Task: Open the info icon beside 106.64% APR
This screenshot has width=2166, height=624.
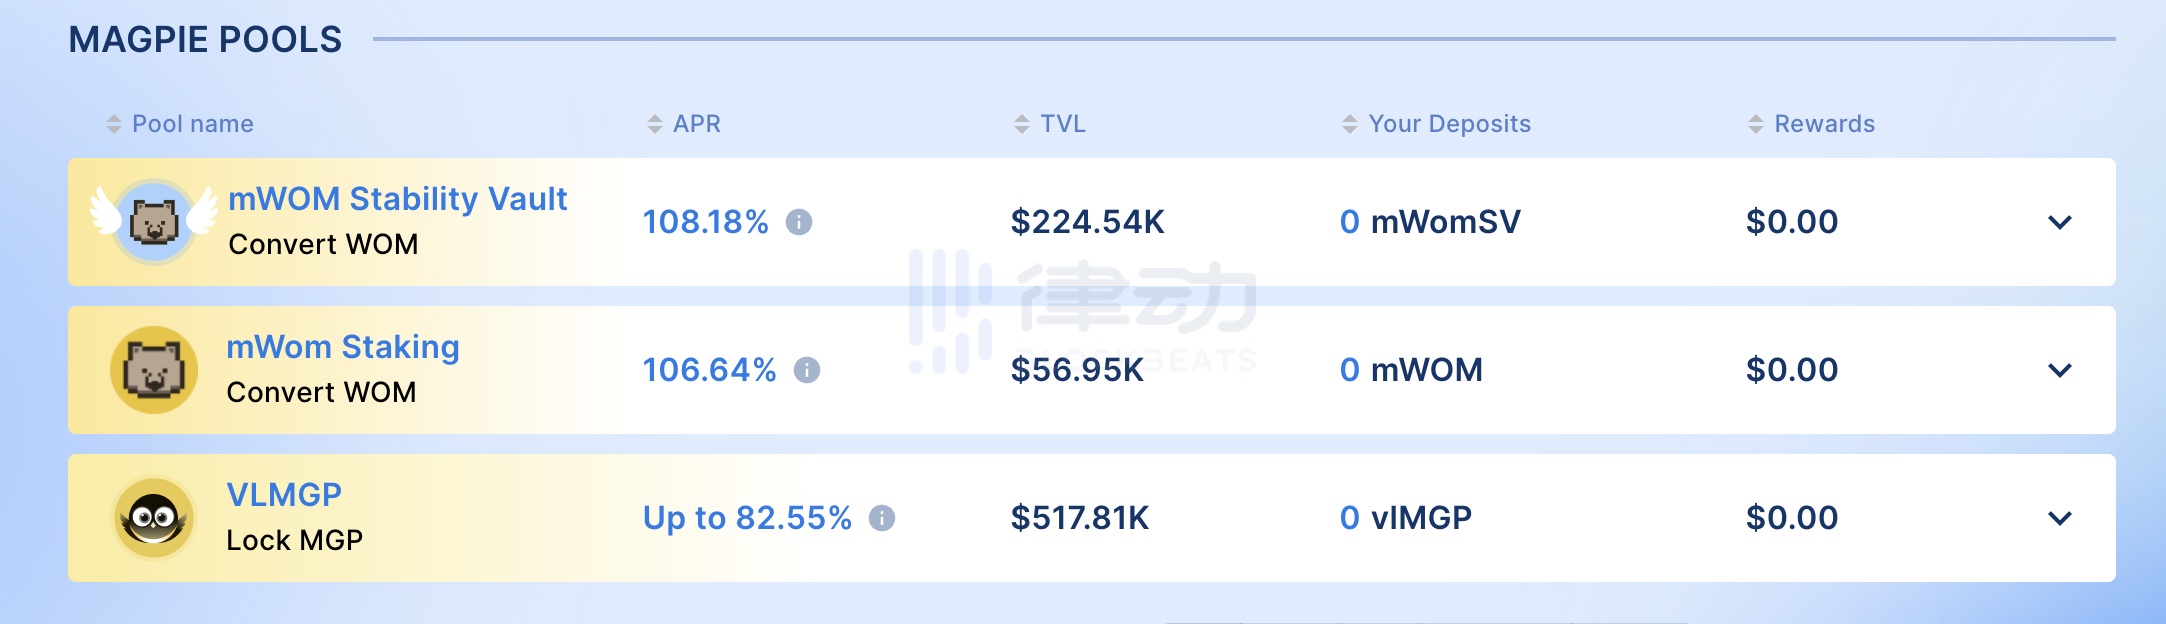Action: 807,370
